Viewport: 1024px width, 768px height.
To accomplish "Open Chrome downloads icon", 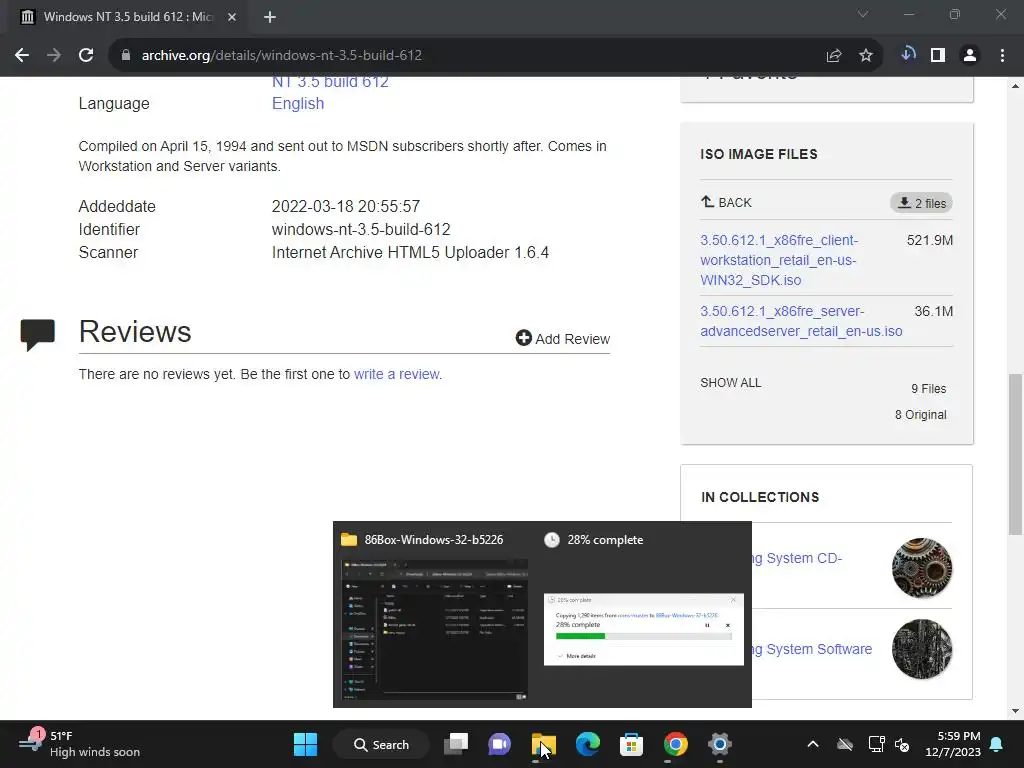I will click(x=908, y=54).
